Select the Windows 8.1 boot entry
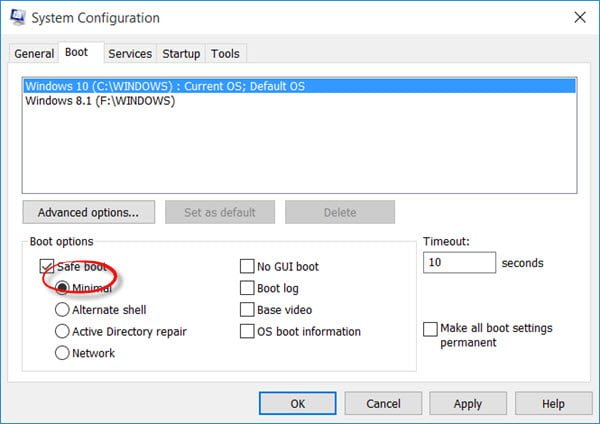Image resolution: width=600 pixels, height=424 pixels. (100, 101)
